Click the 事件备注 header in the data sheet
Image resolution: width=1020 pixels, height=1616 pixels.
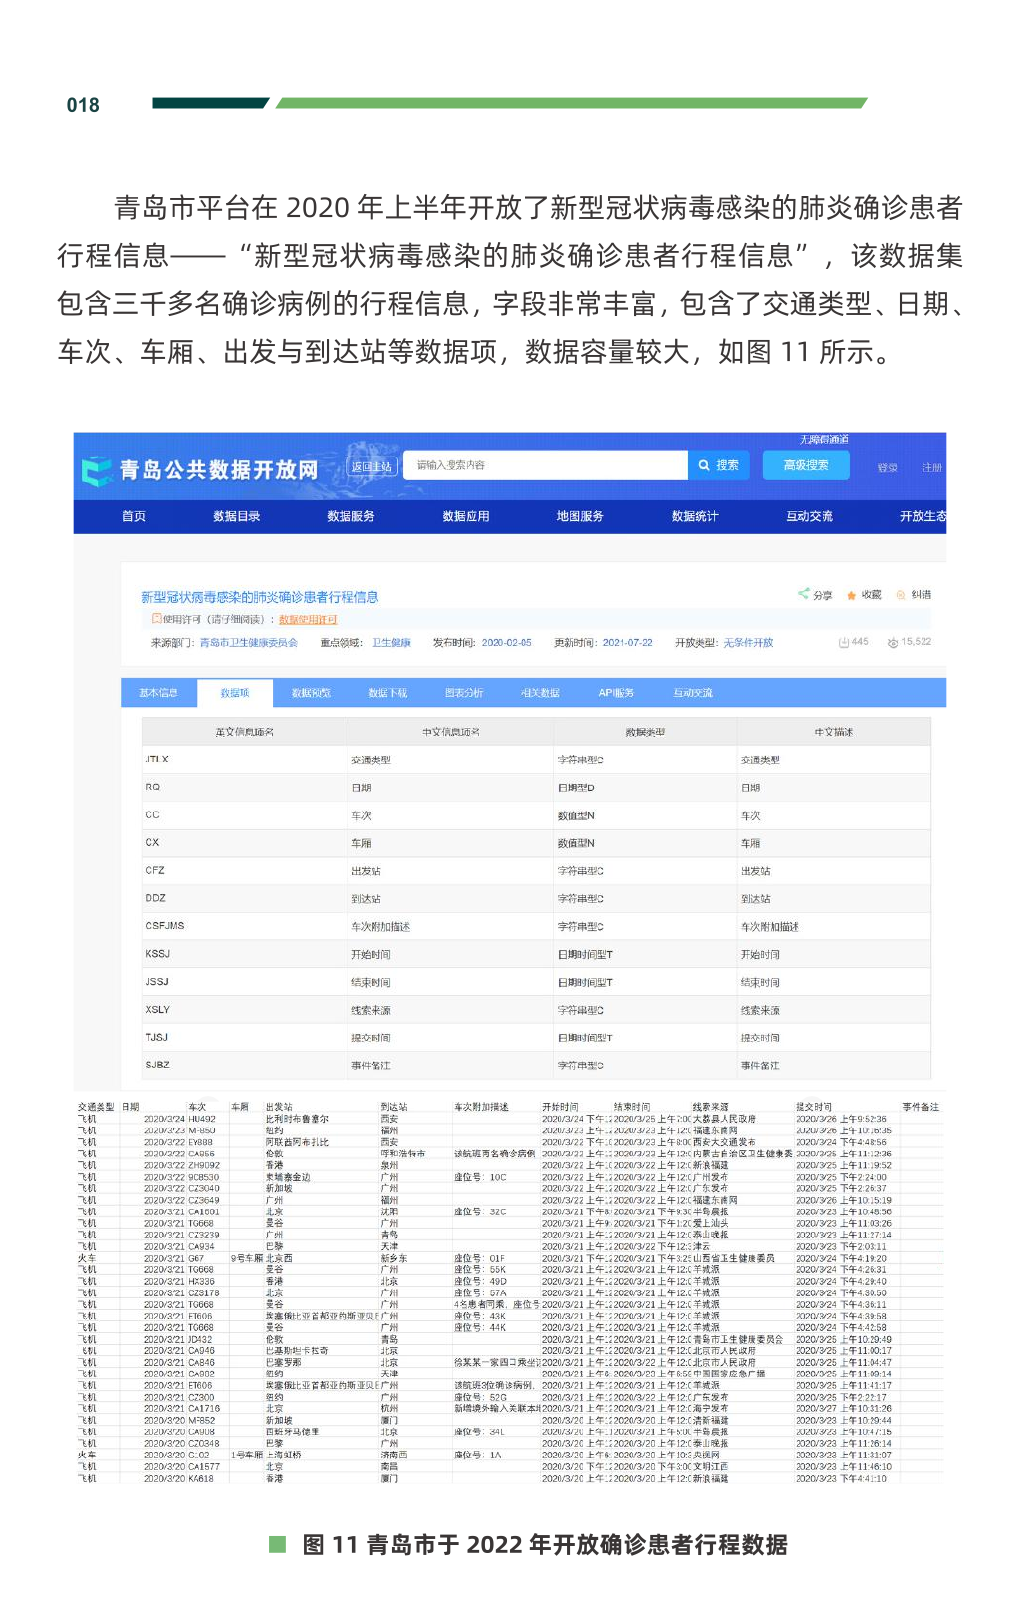921,1107
